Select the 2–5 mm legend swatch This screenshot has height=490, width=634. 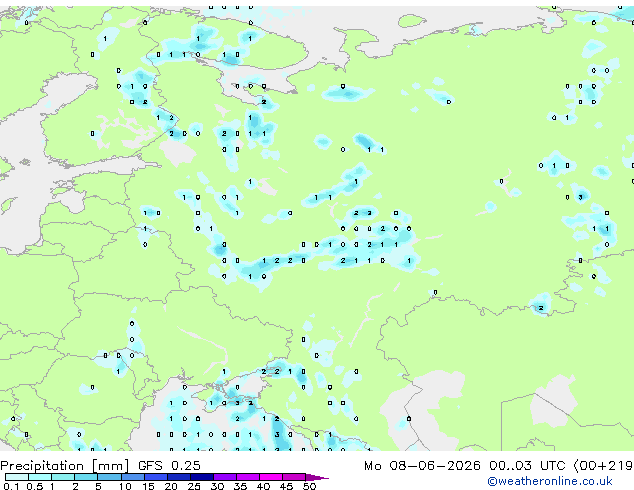[86, 477]
